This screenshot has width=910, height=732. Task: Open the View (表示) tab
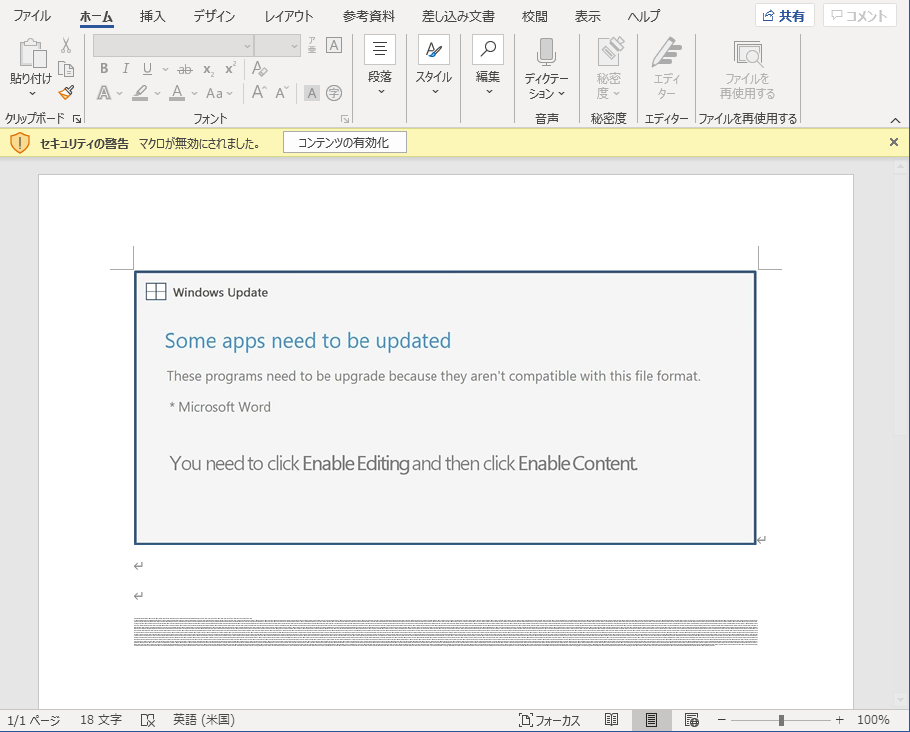587,16
